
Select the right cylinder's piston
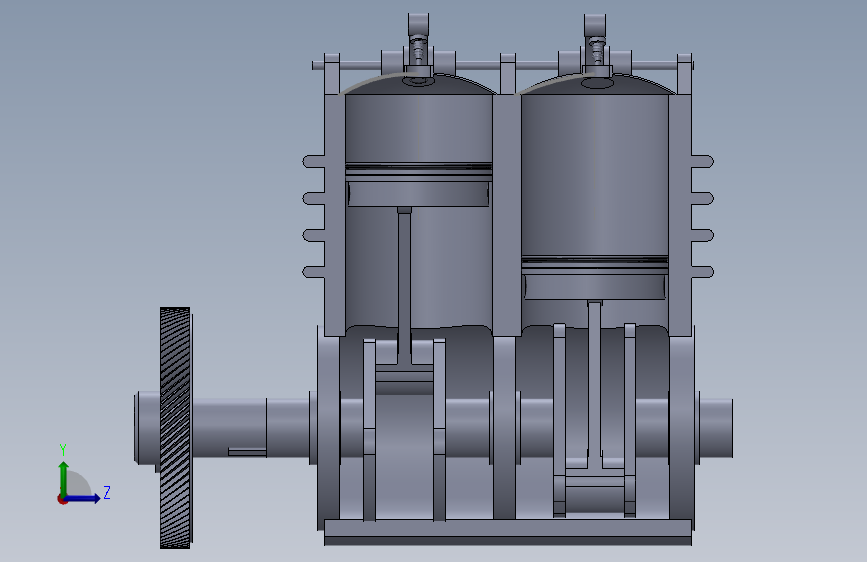point(595,278)
